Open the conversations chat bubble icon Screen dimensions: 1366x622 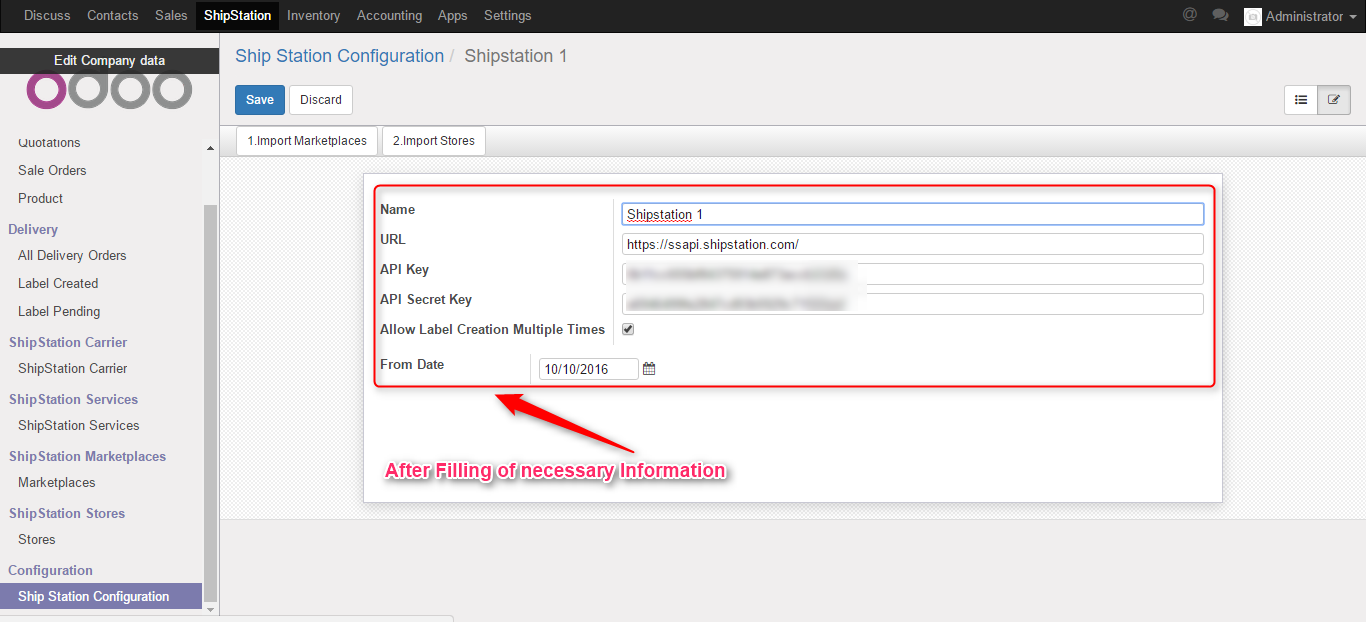tap(1220, 15)
